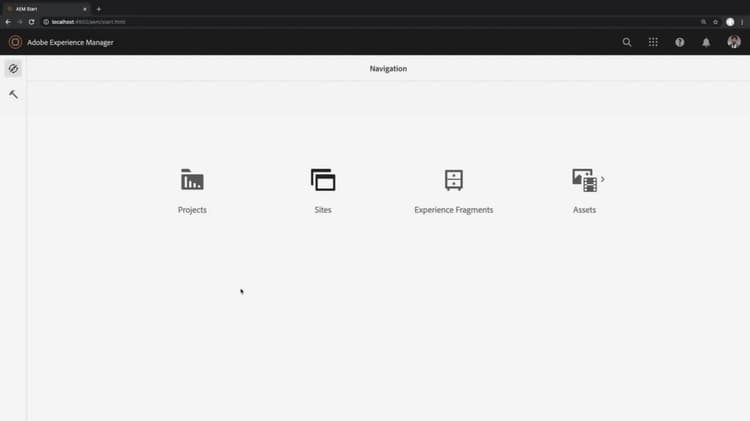This screenshot has width=750, height=421.
Task: Open the user profile avatar menu
Action: tap(734, 42)
